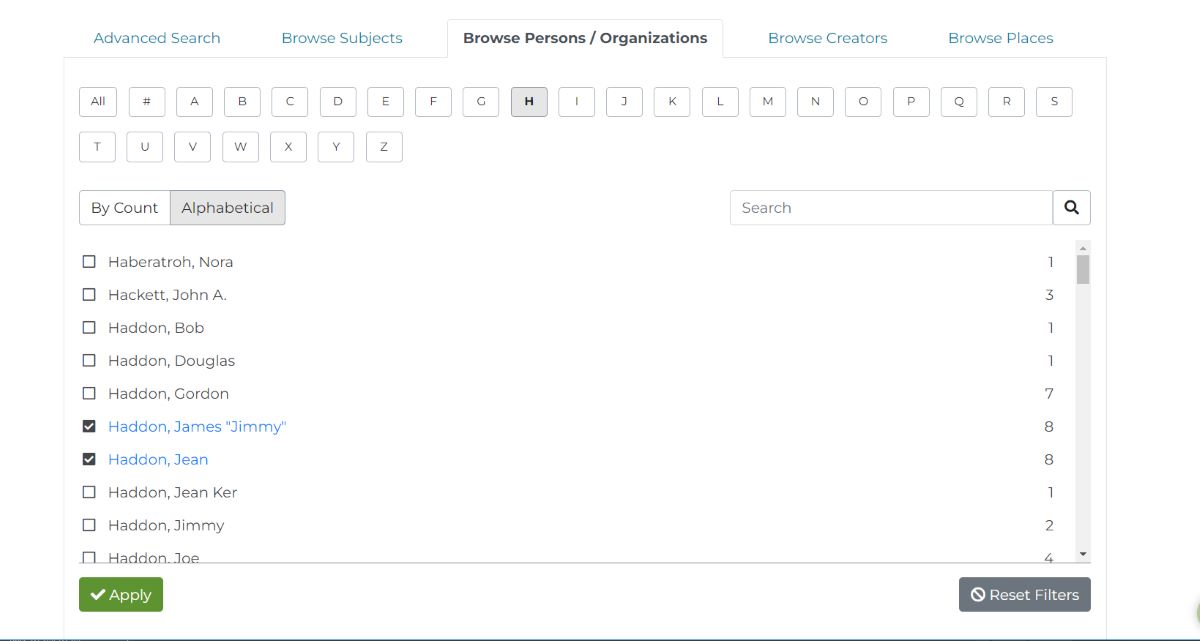Filter names by letter R

1006,101
